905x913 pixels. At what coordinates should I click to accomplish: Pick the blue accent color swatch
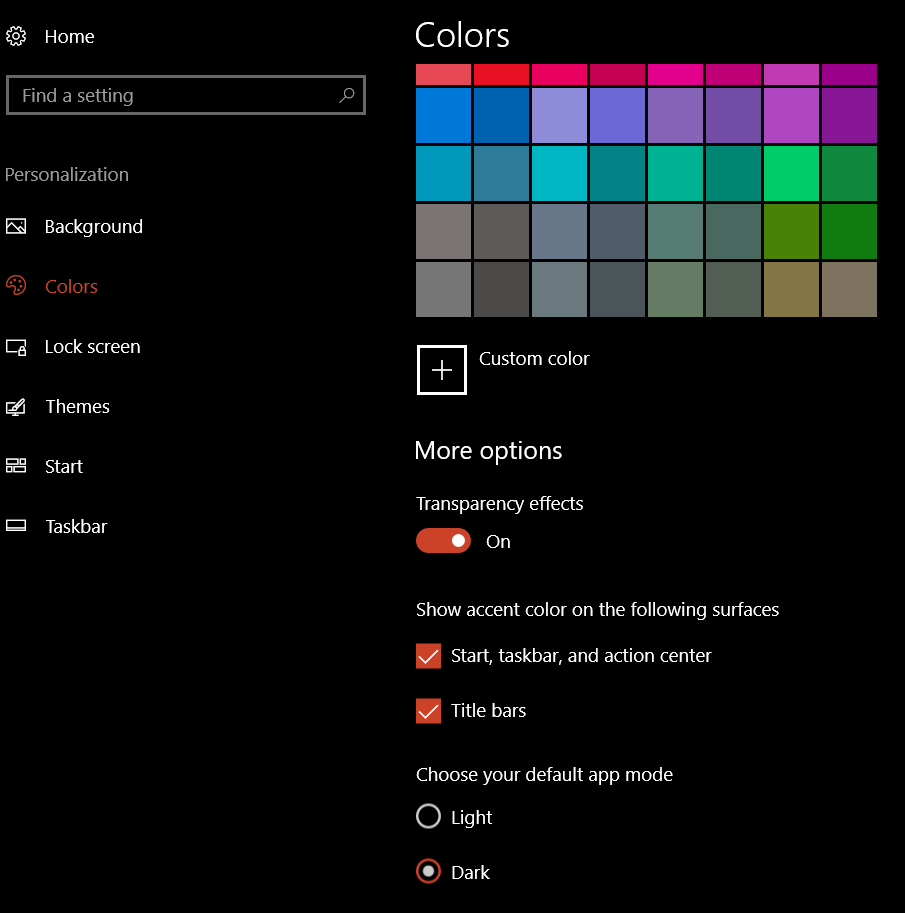(x=443, y=115)
